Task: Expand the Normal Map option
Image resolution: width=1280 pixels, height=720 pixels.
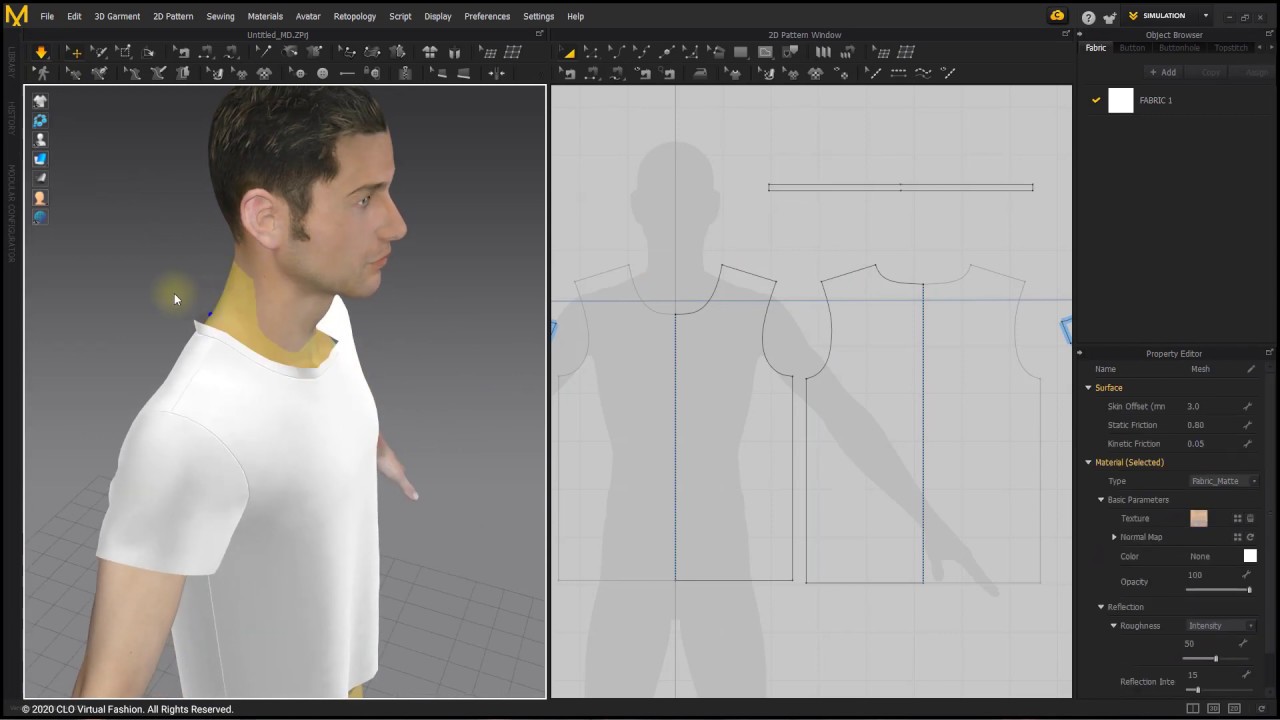Action: pos(1114,537)
